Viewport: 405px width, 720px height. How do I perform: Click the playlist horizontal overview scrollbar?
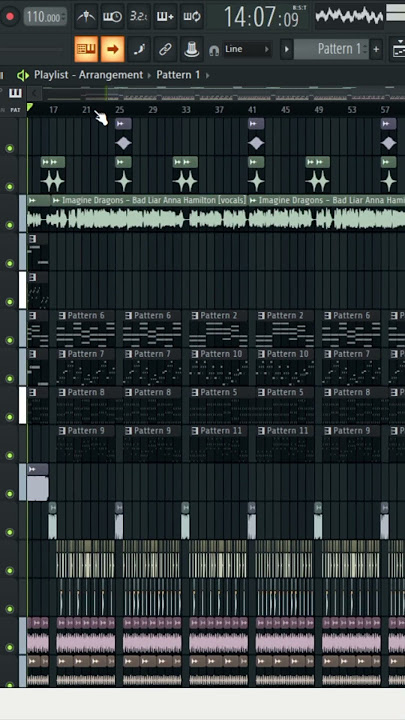[223, 94]
